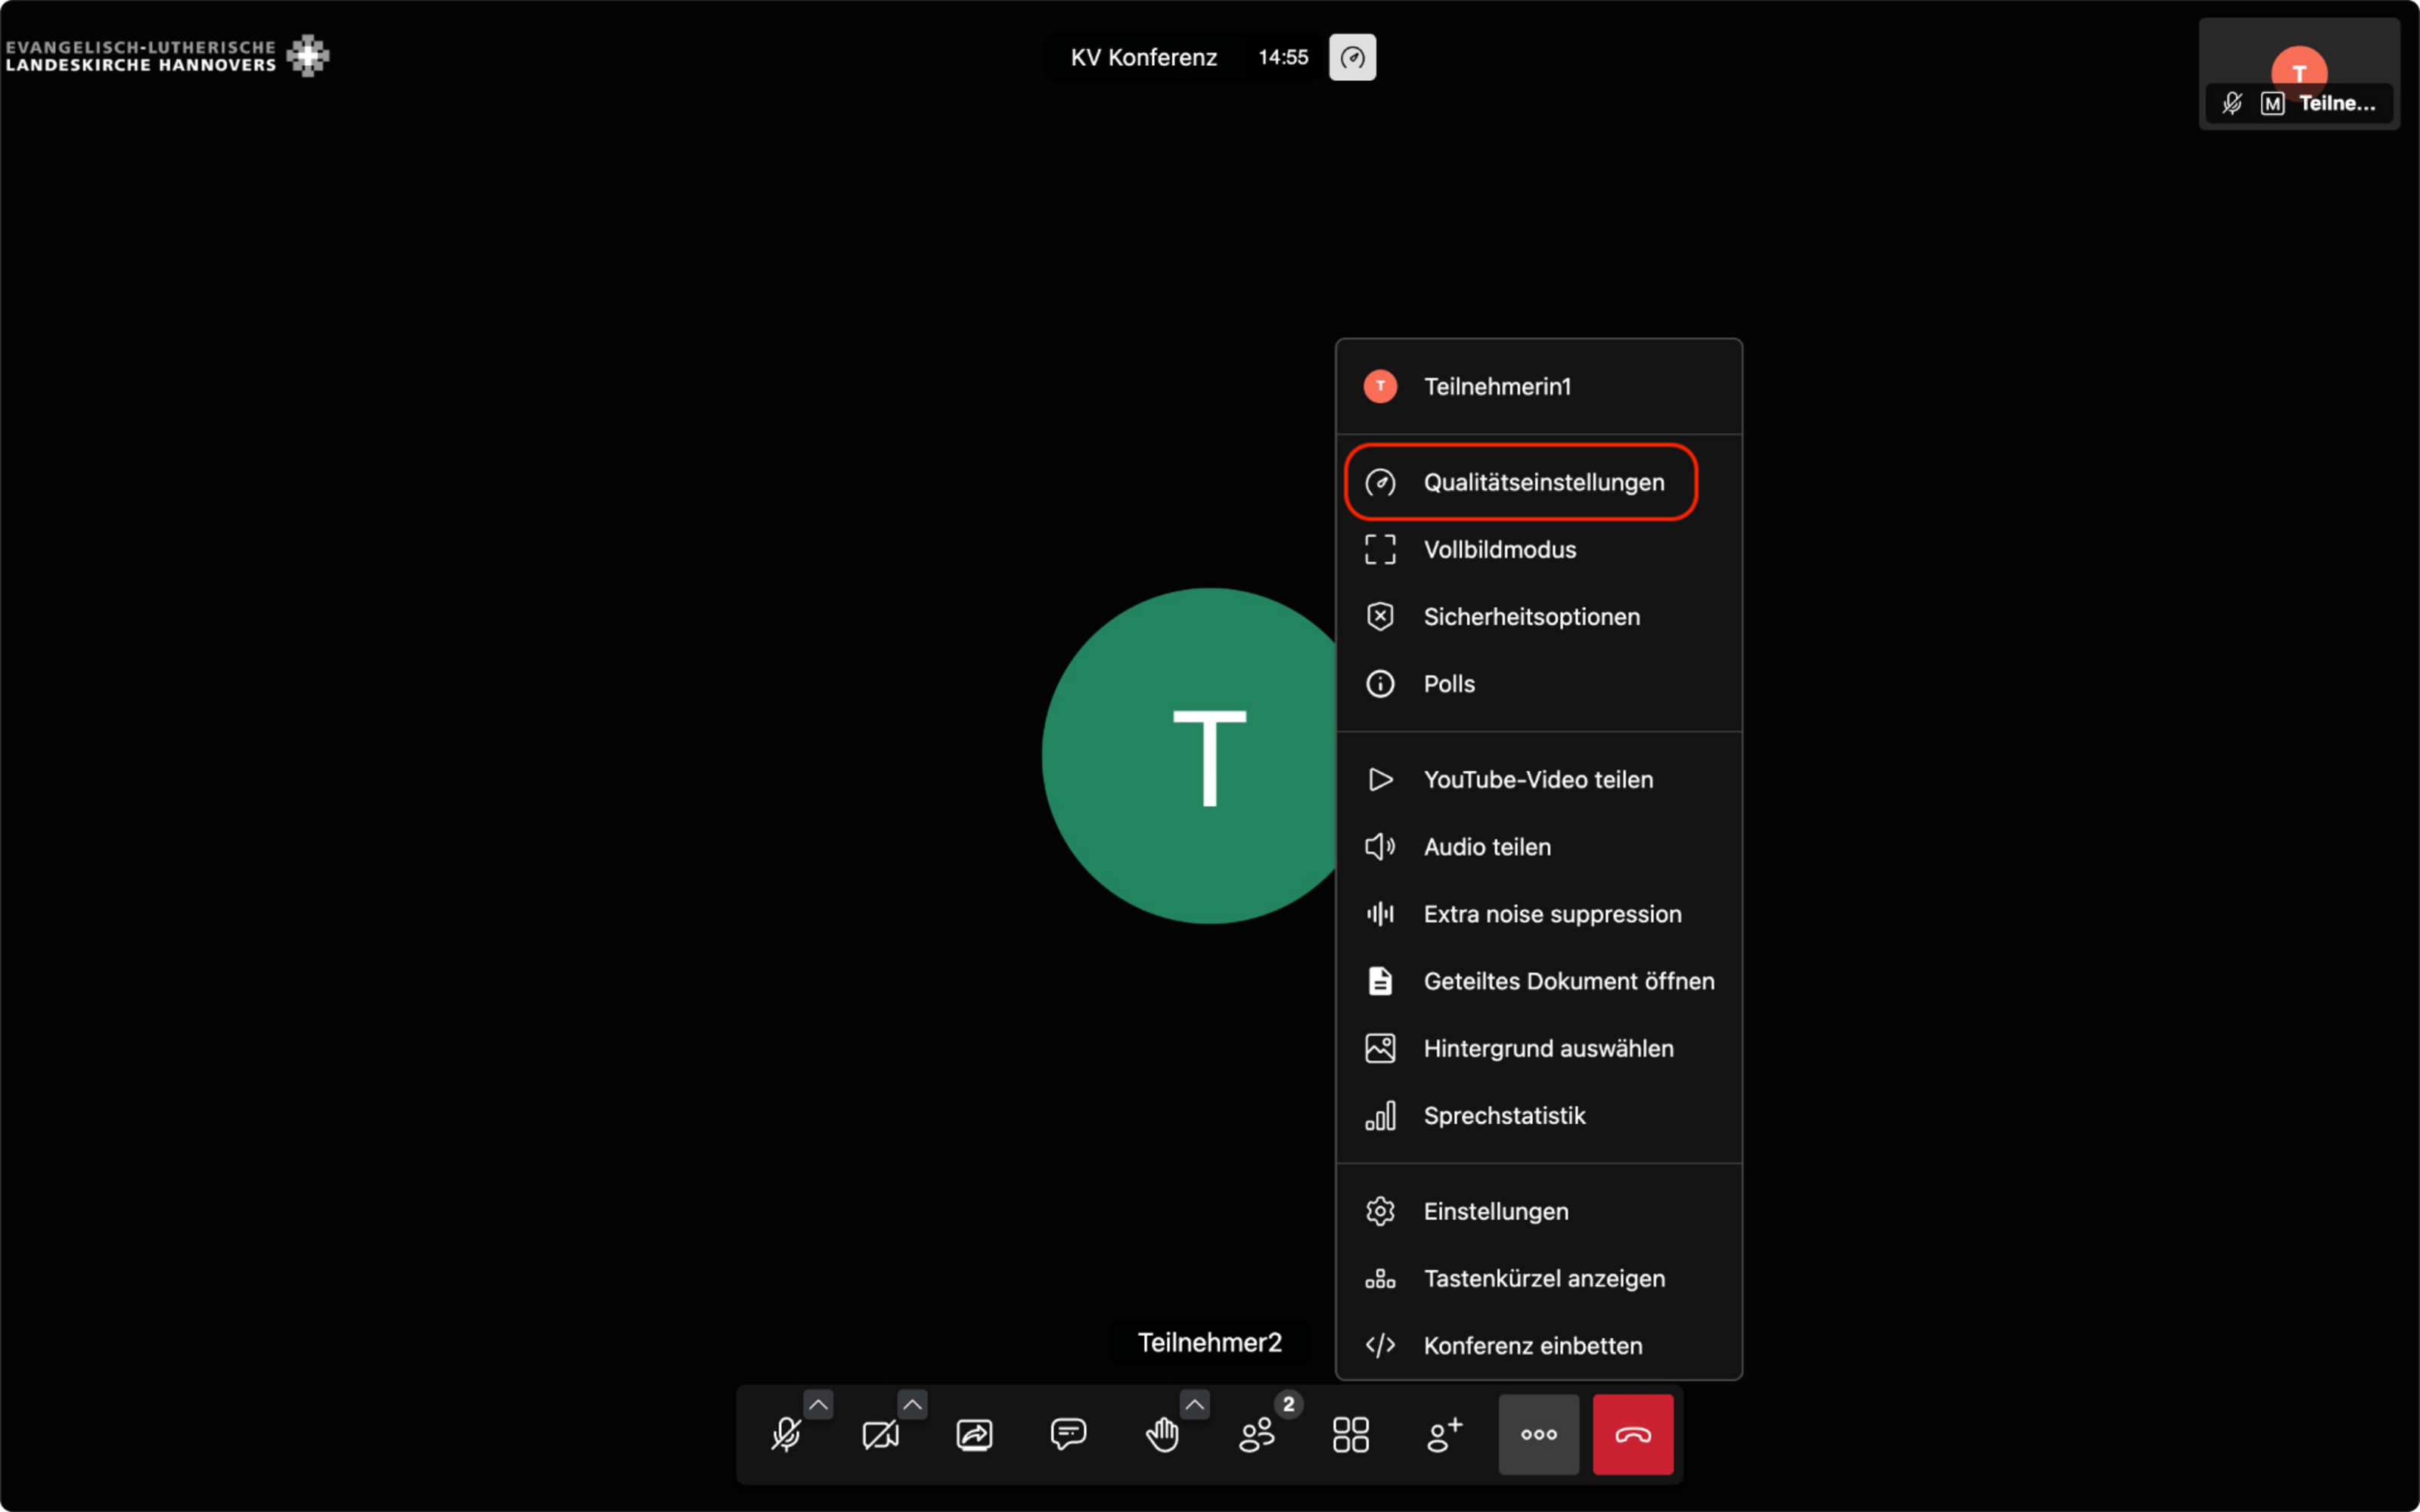
Task: Click the bar chart icon for Sprechstatistik
Action: pyautogui.click(x=1380, y=1114)
